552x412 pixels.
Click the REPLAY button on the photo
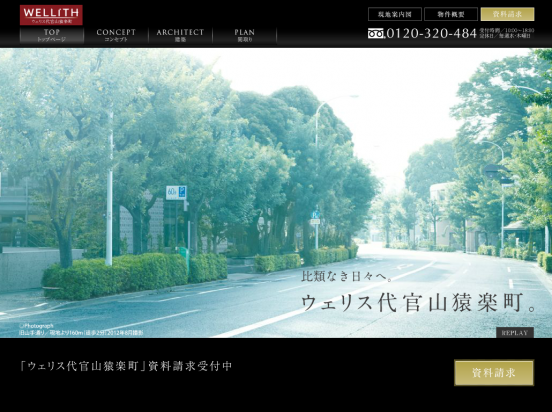point(515,332)
